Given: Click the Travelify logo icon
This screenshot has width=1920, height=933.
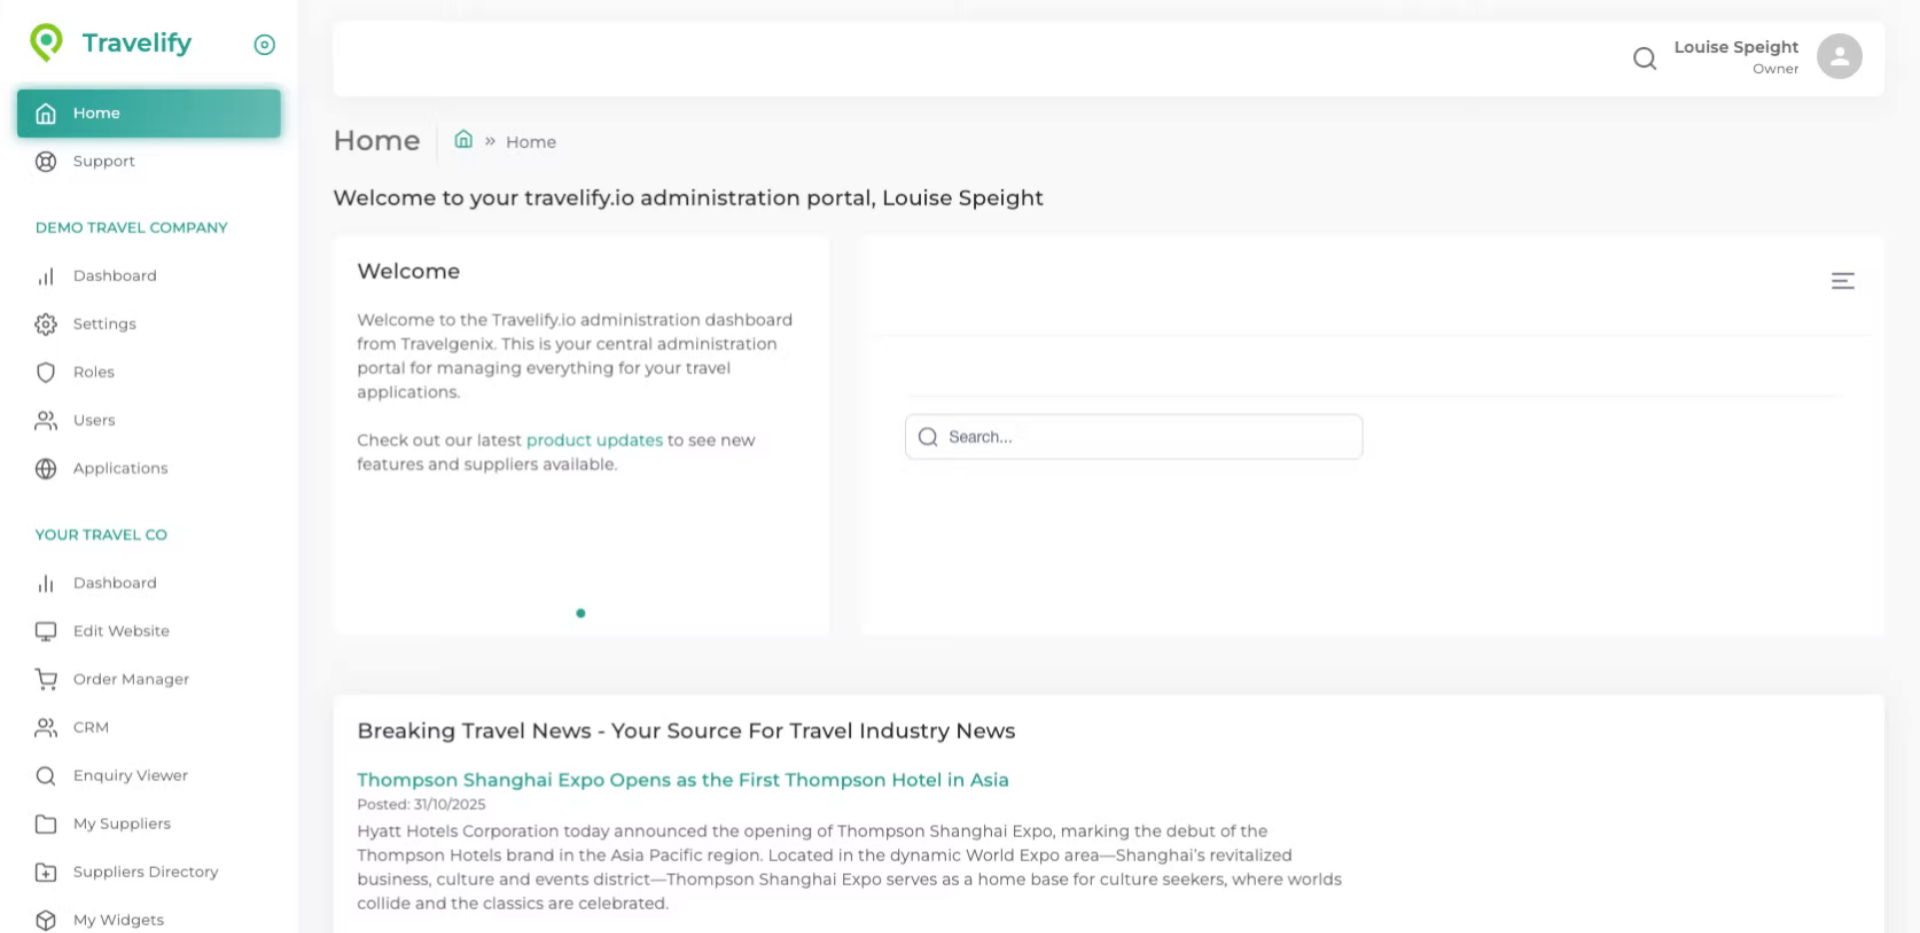Looking at the screenshot, I should tap(46, 42).
